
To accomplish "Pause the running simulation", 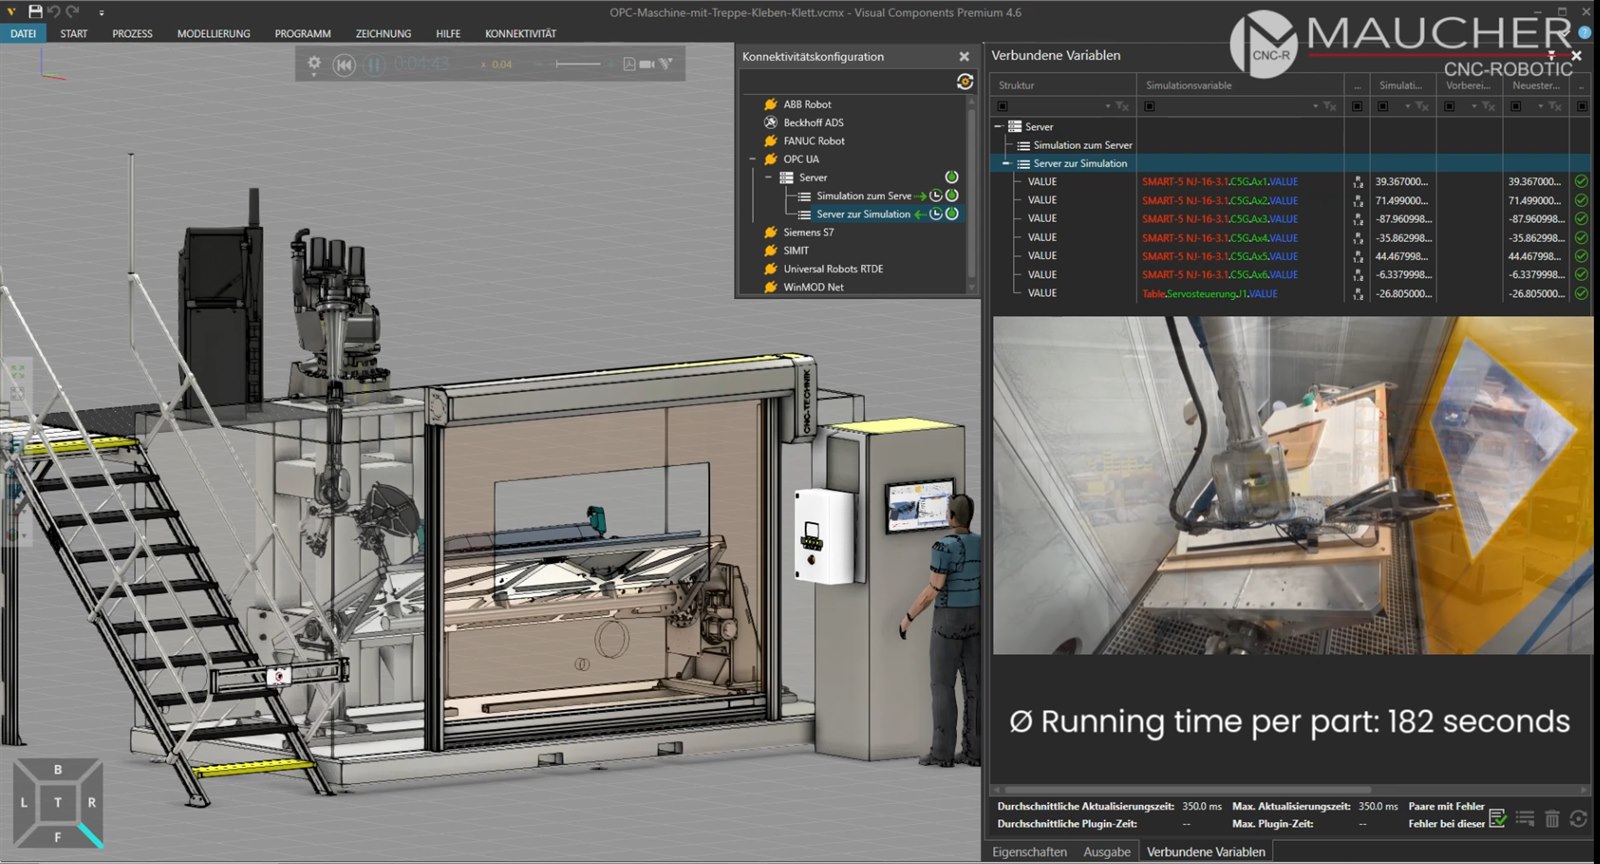I will [374, 65].
